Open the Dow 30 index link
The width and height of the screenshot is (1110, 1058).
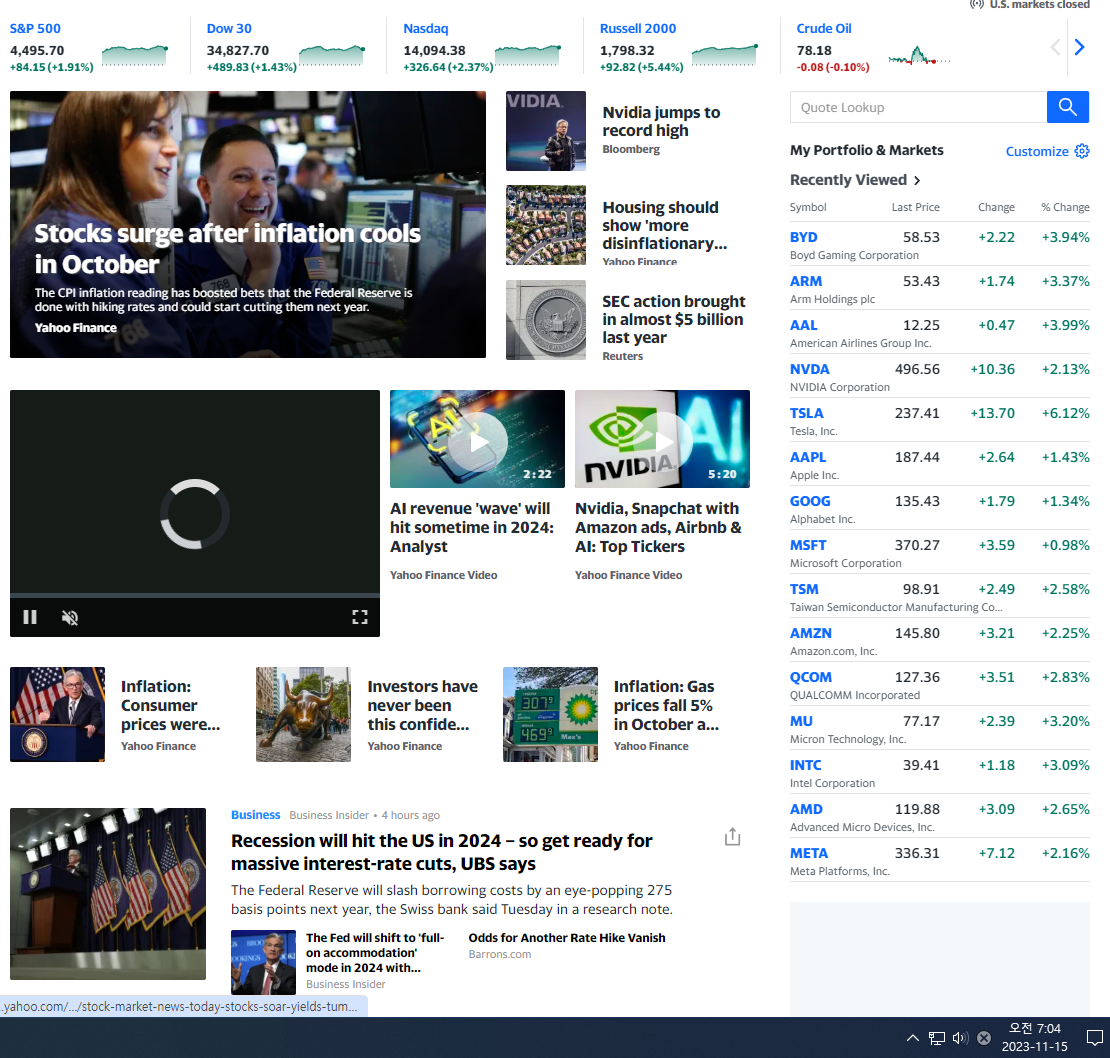click(229, 28)
